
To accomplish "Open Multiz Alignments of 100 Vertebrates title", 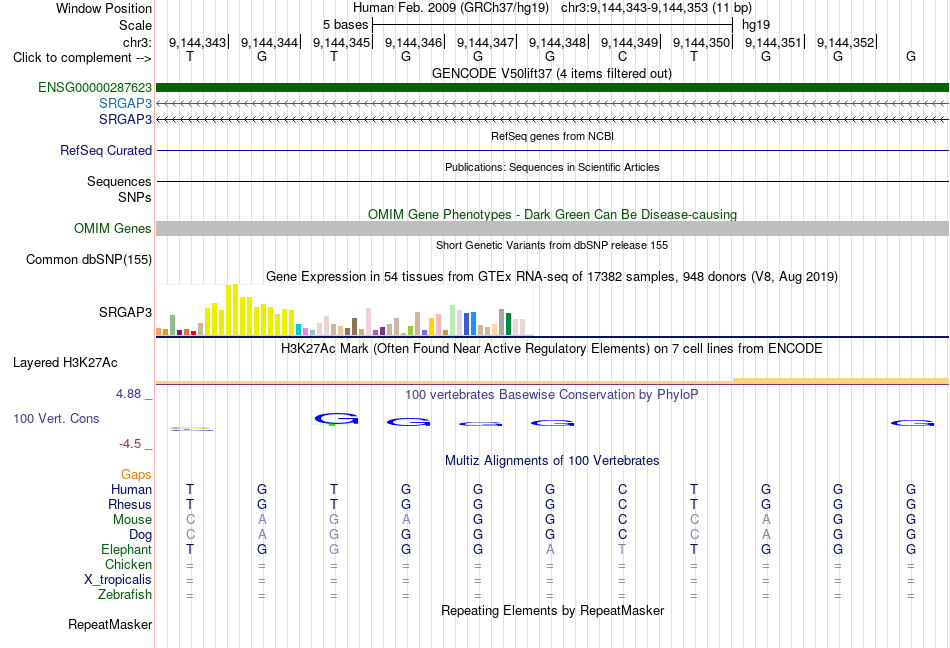I will (552, 460).
